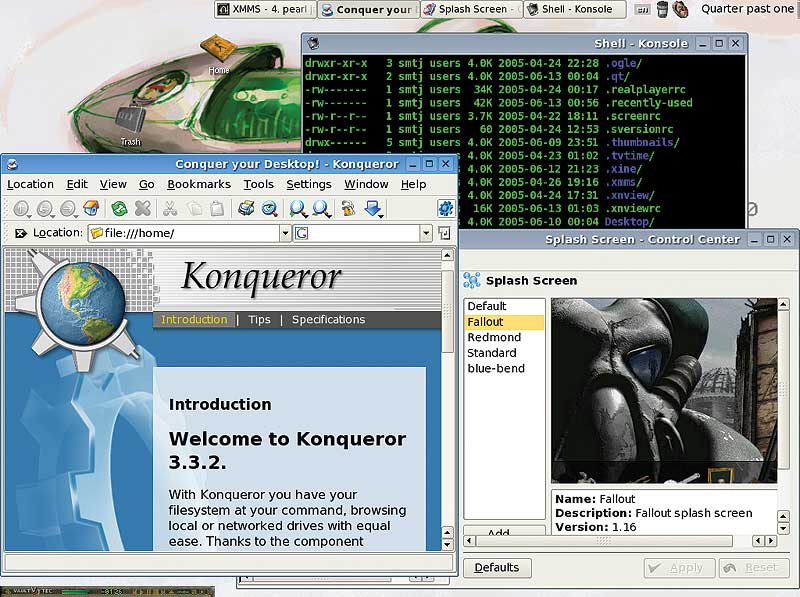Print the page with printer icon
This screenshot has width=800, height=597.
pos(246,208)
